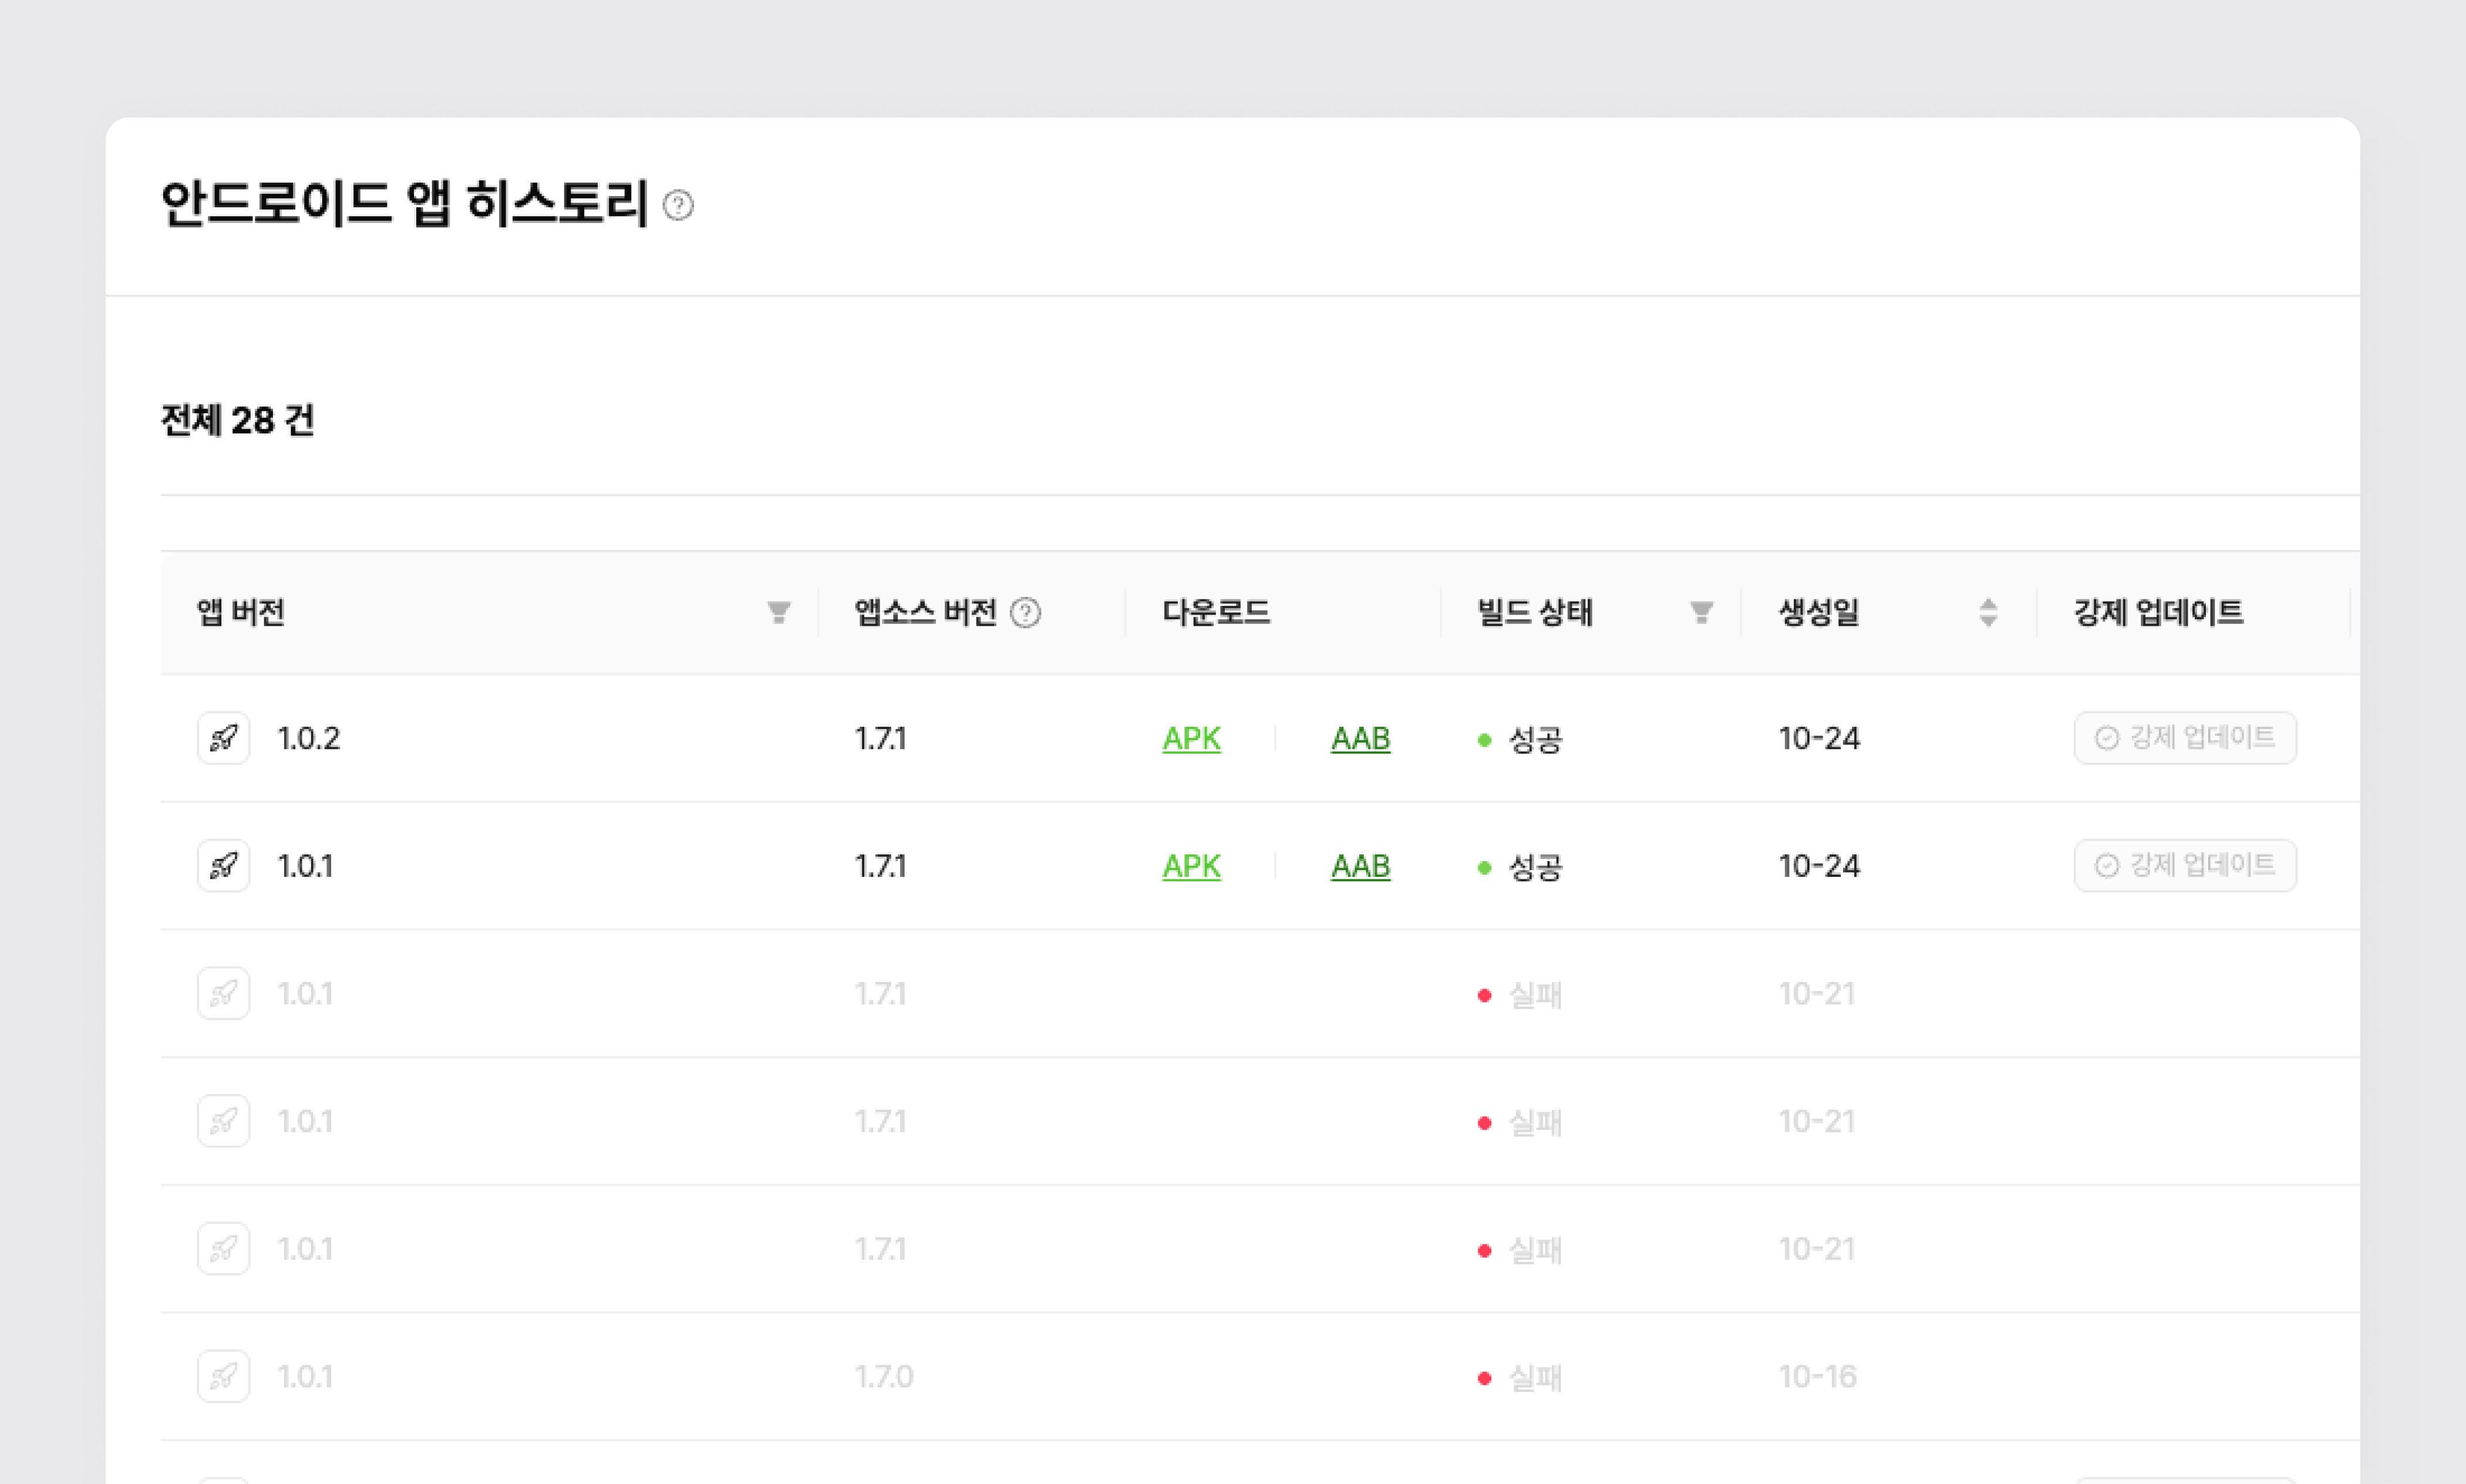Viewport: 2466px width, 1484px height.
Task: Click rocket icon for successful 1.0.1 row
Action: point(223,865)
